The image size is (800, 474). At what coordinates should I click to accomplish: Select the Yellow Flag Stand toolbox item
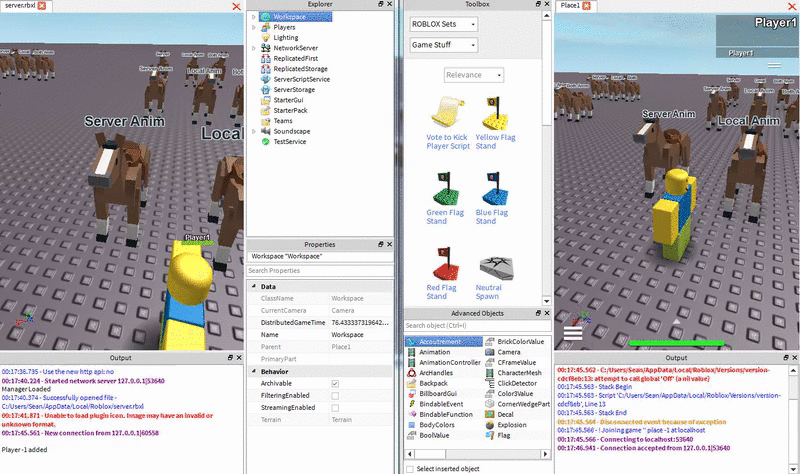[495, 122]
